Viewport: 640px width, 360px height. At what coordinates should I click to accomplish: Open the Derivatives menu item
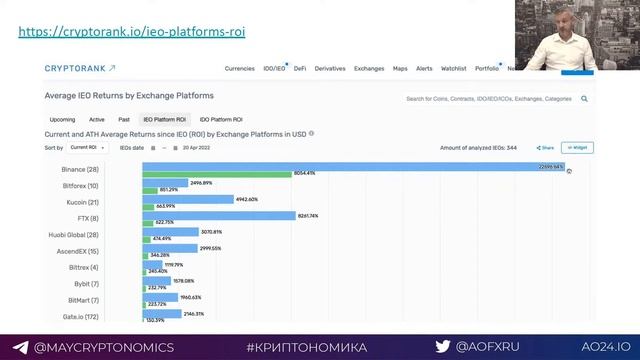[x=330, y=69]
